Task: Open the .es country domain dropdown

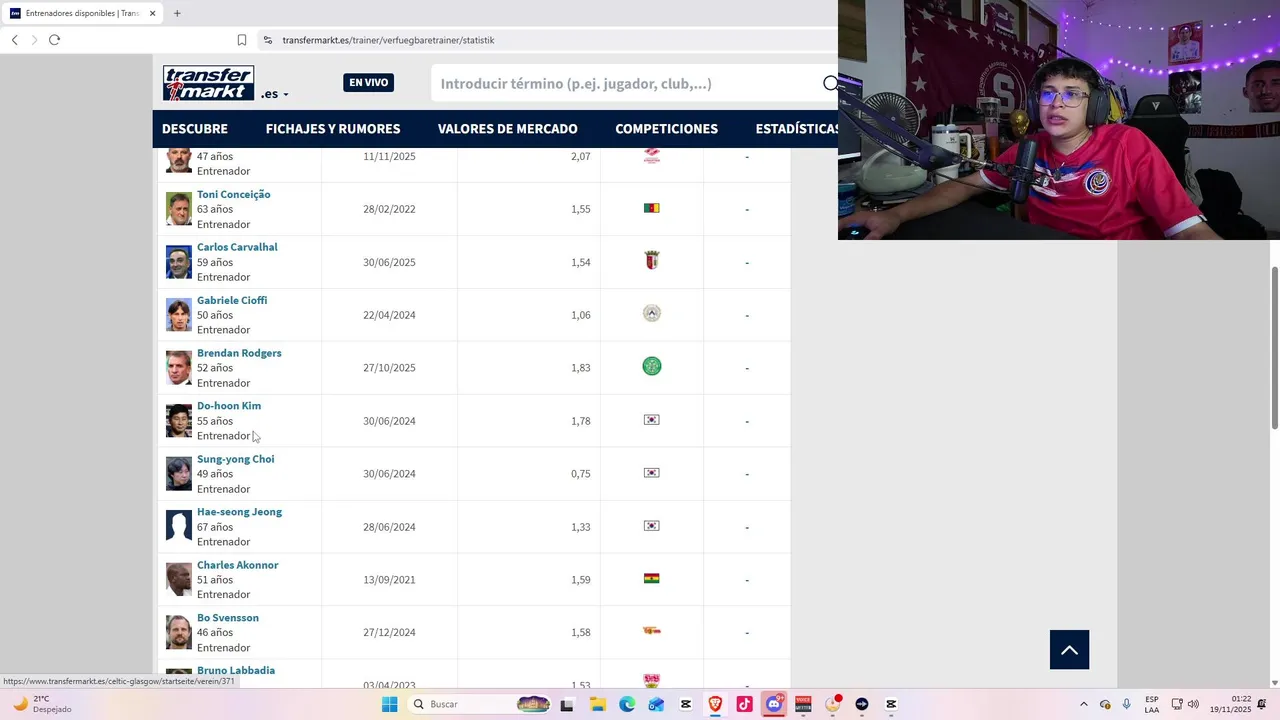Action: [x=275, y=94]
